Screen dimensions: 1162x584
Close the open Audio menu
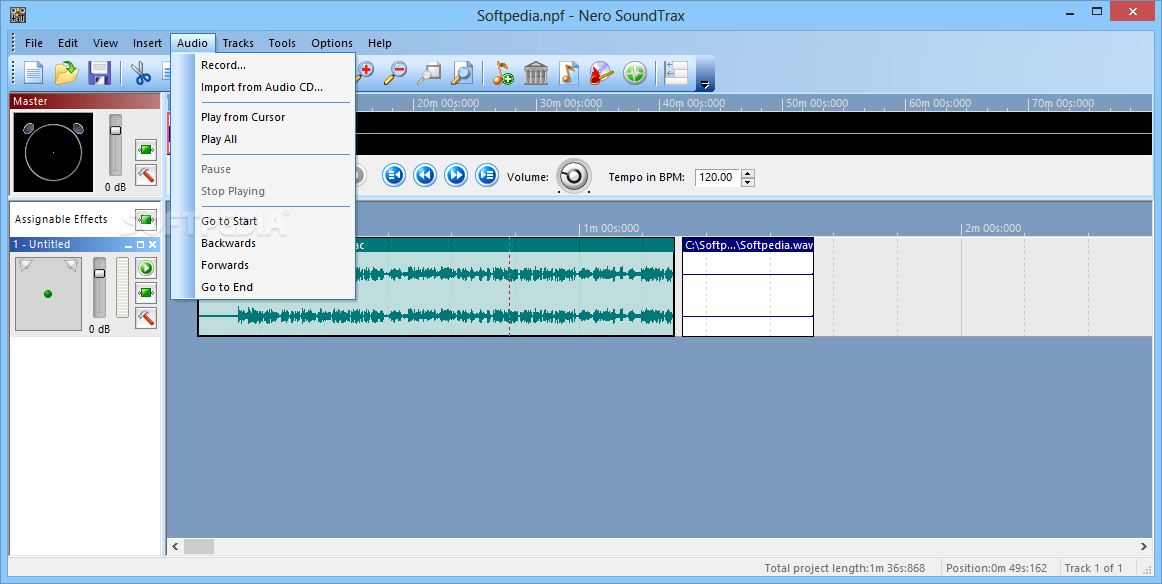pyautogui.click(x=193, y=43)
